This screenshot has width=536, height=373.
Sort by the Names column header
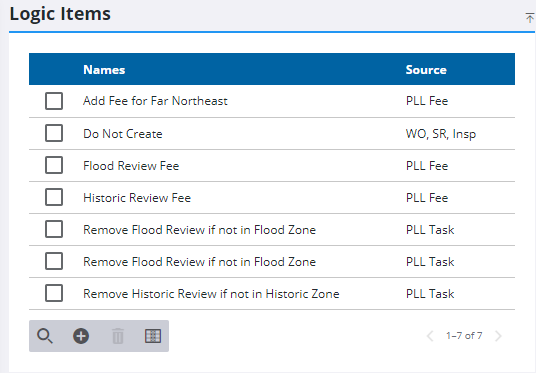coord(104,70)
